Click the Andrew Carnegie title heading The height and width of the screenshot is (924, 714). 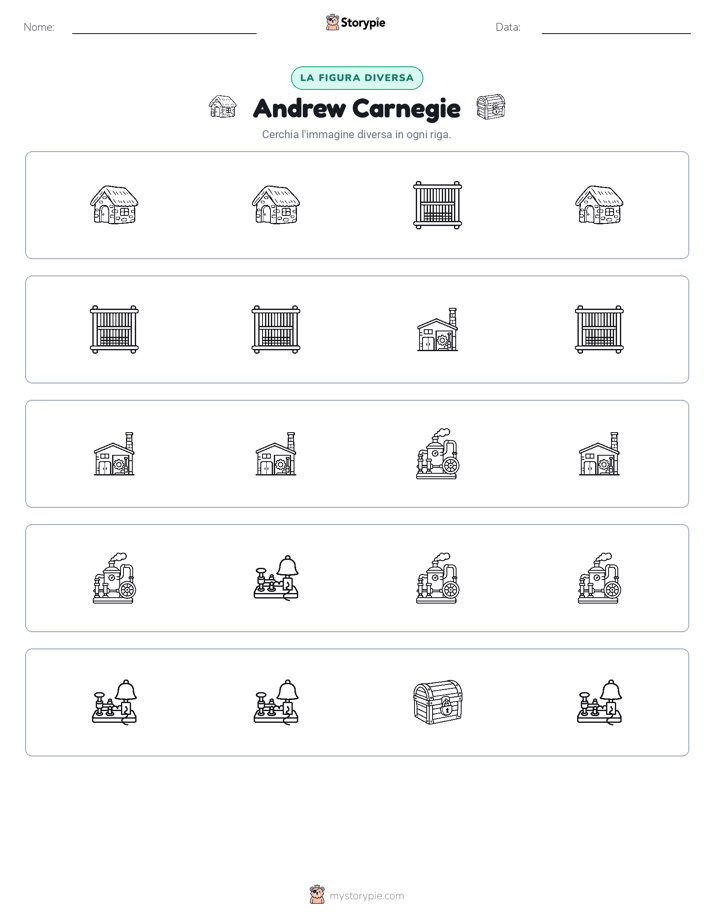click(357, 108)
